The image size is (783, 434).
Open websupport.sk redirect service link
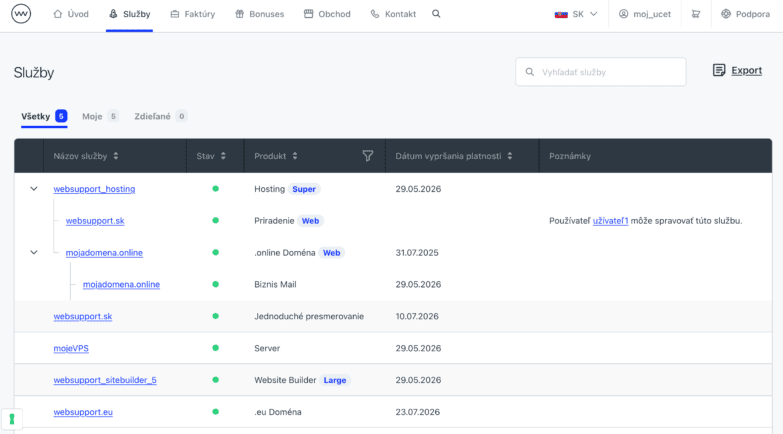tap(83, 317)
